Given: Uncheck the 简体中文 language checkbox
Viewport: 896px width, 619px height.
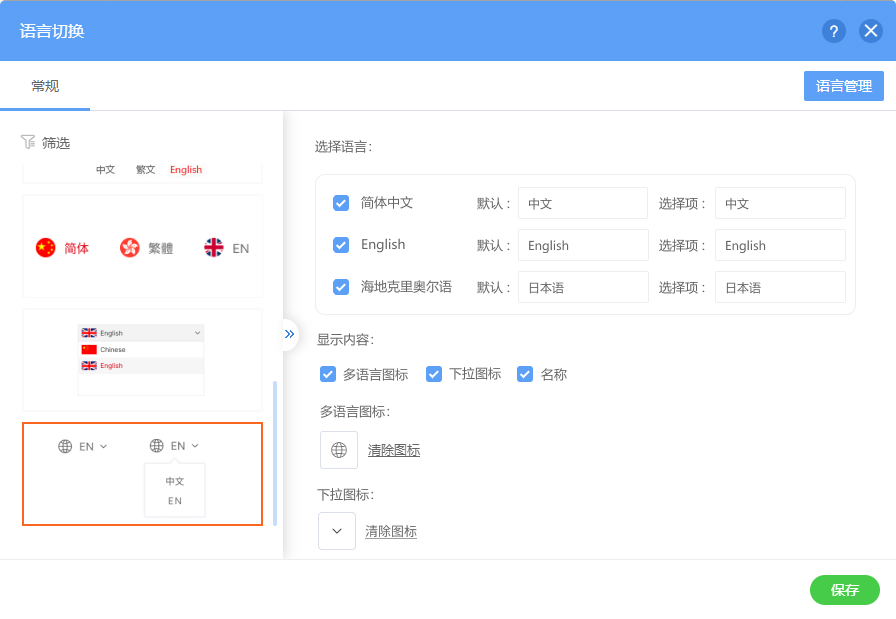Looking at the screenshot, I should click(341, 203).
